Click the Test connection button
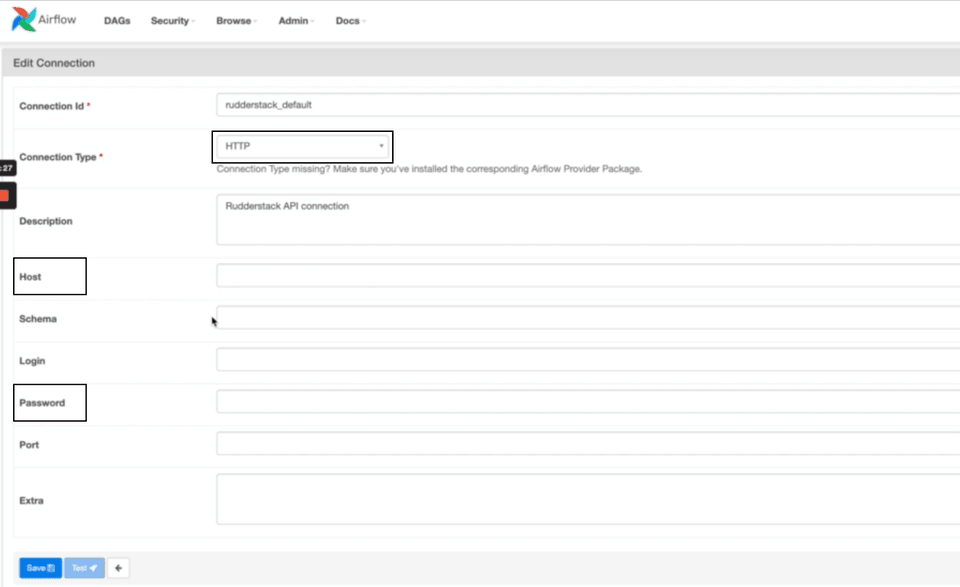This screenshot has height=587, width=960. [x=84, y=568]
